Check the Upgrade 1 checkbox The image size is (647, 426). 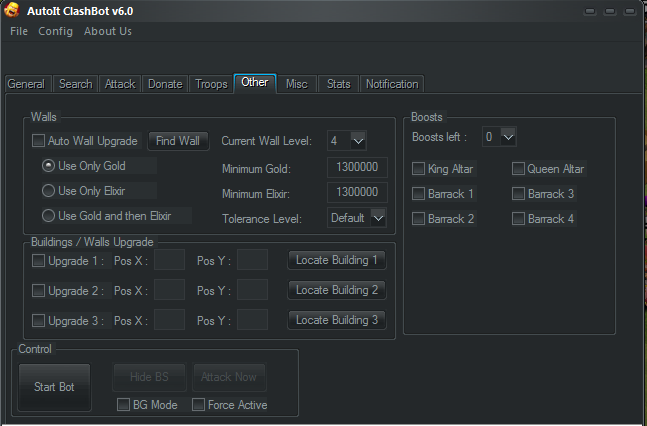click(38, 260)
